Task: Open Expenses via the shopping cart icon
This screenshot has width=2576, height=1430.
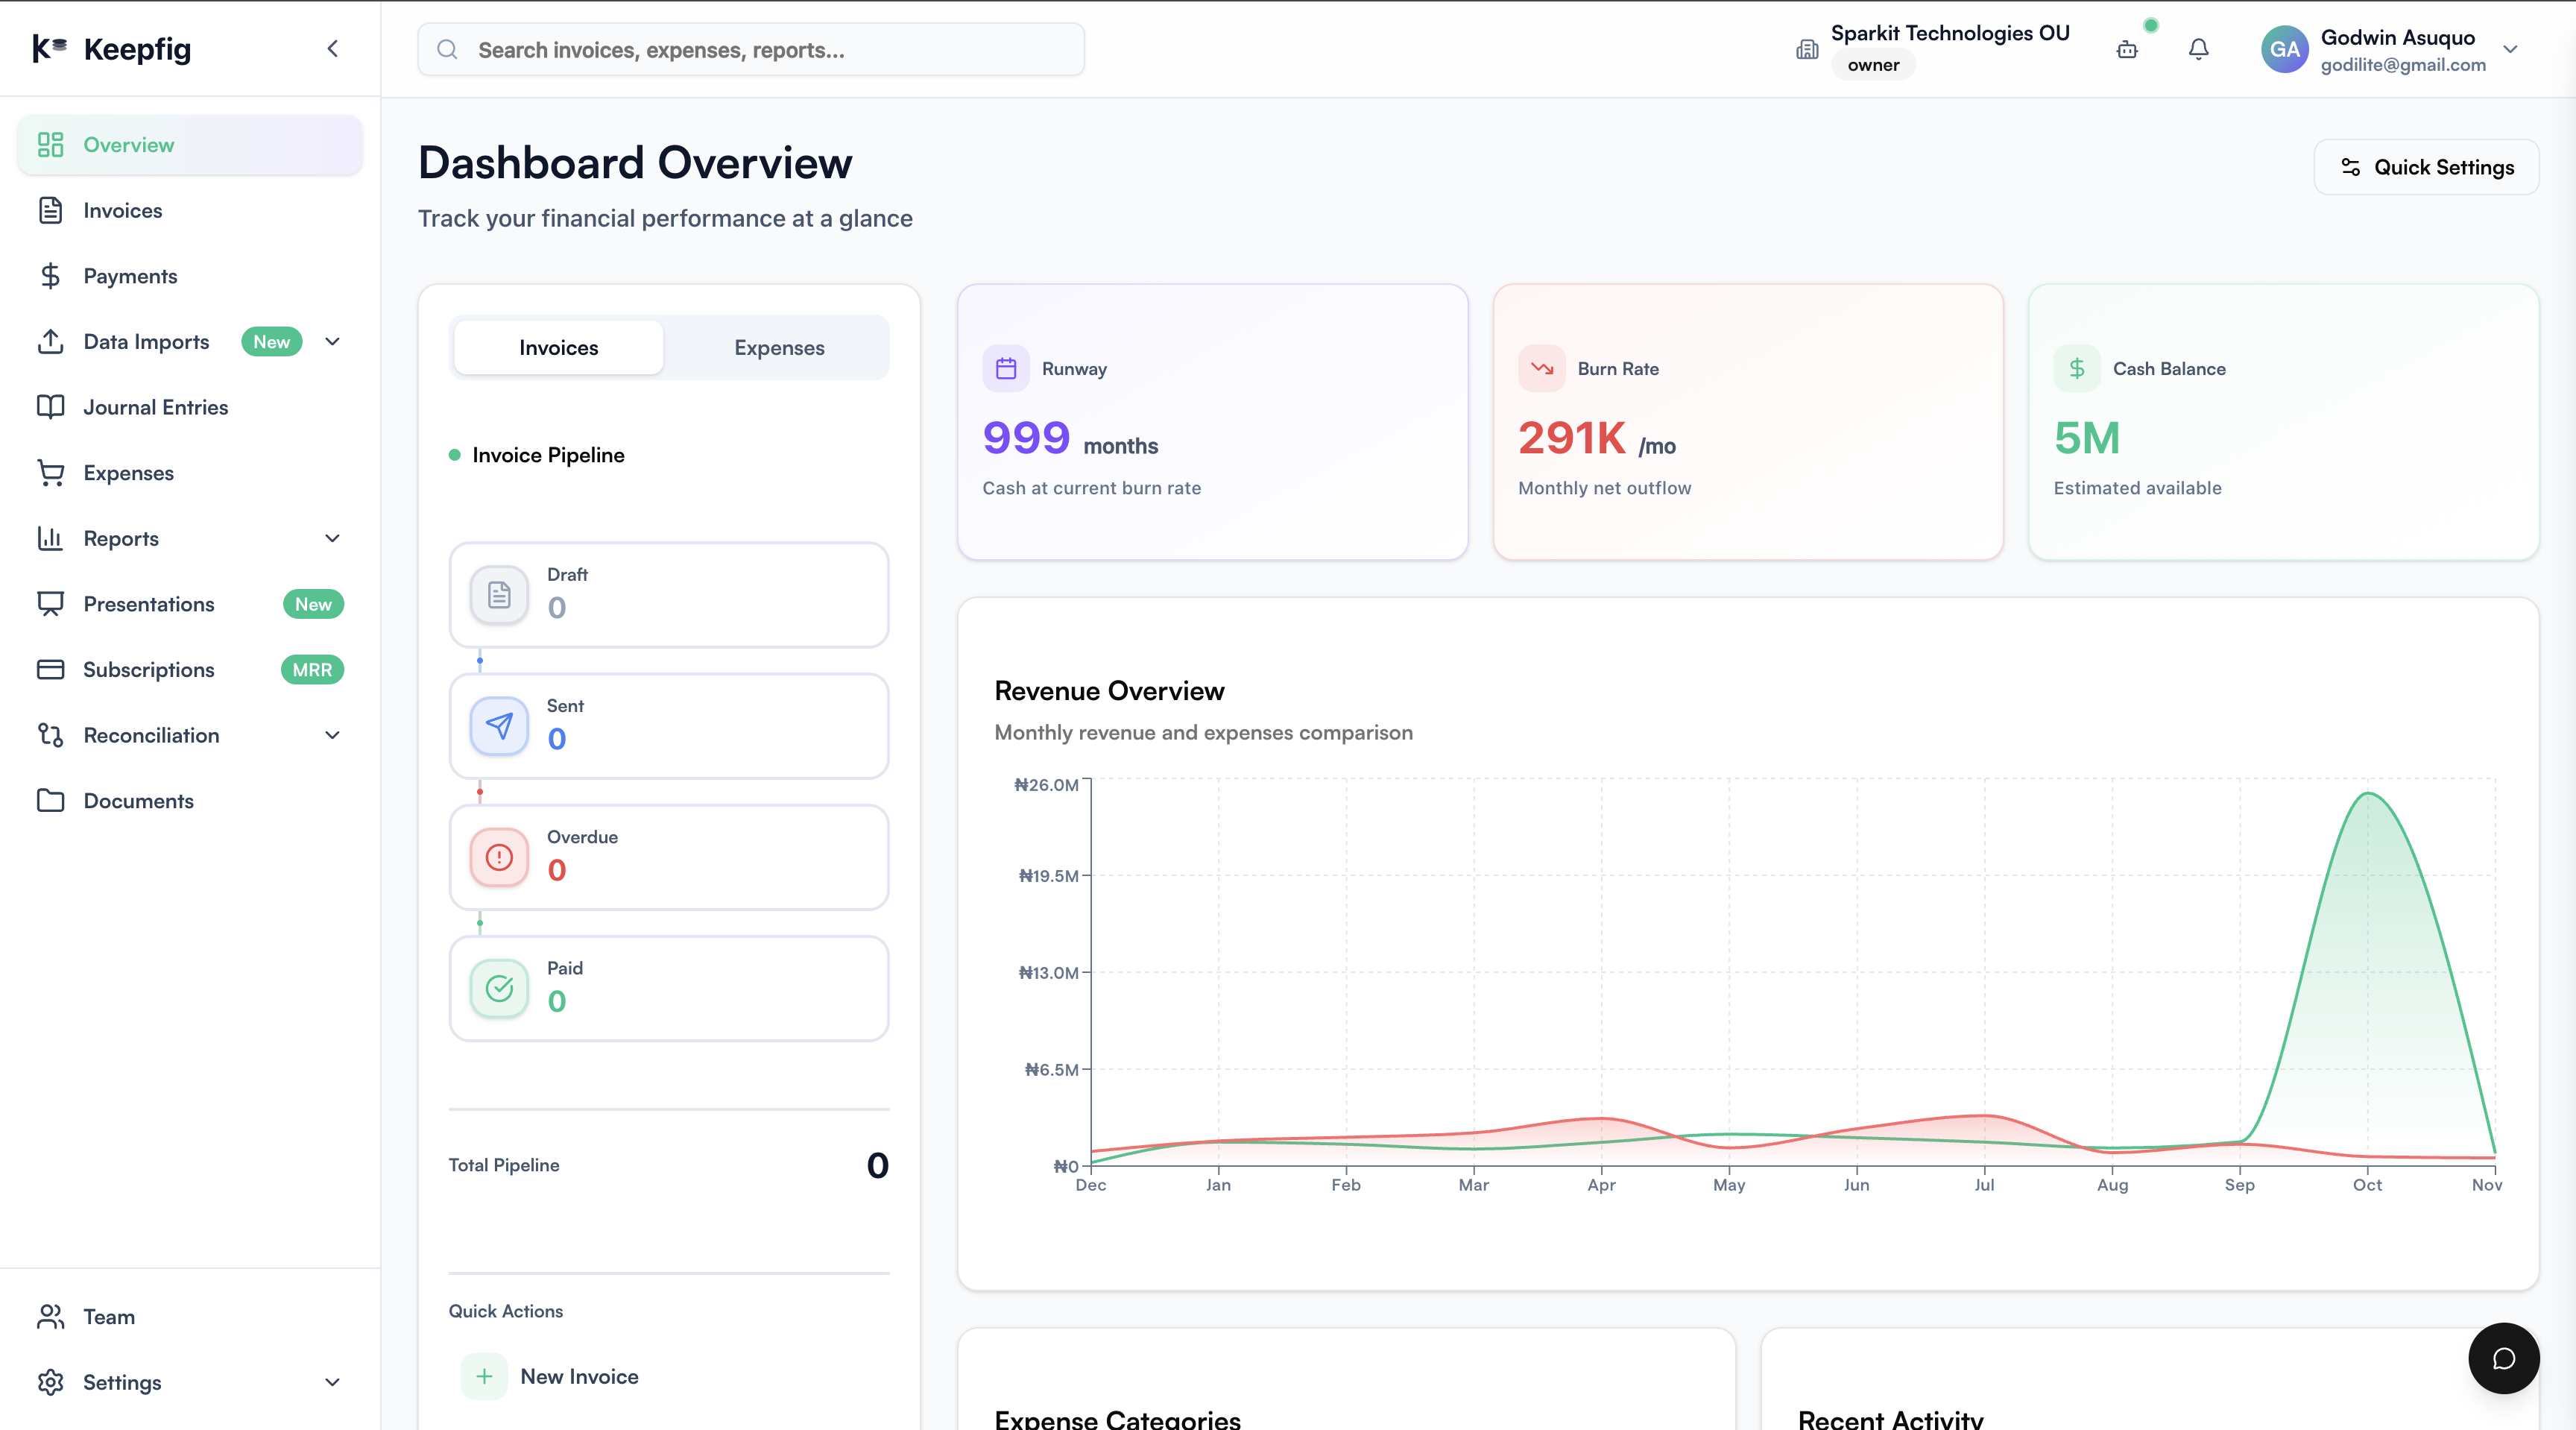Action: pos(51,472)
